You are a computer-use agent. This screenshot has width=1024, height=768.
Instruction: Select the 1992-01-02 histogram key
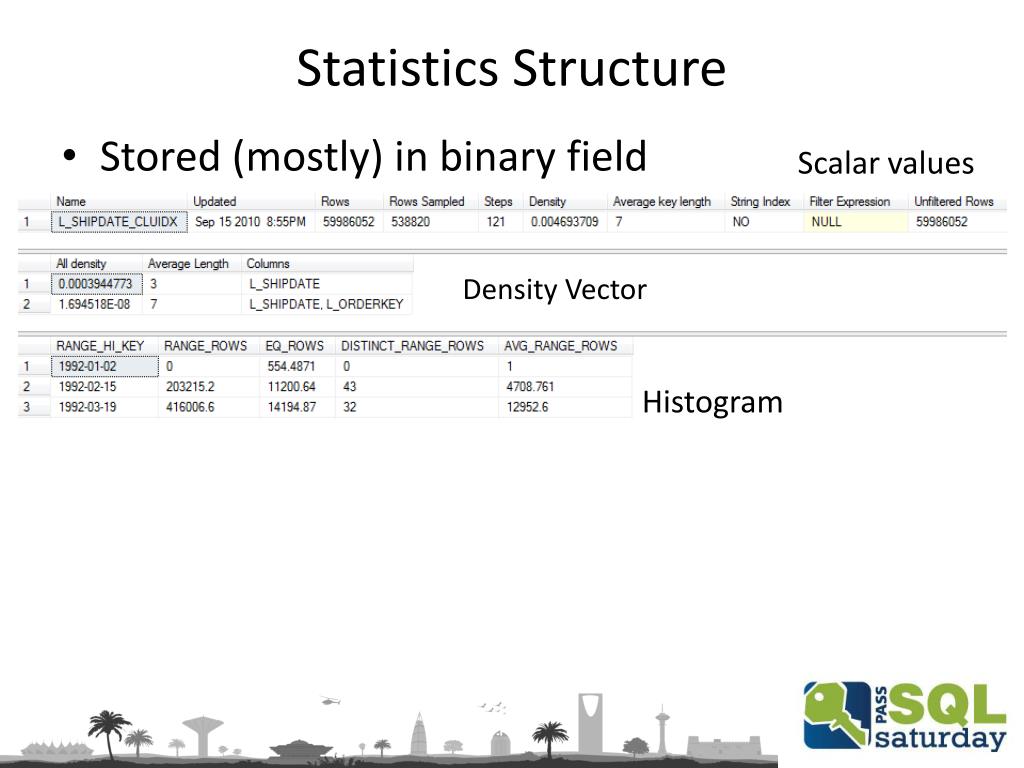coord(104,366)
